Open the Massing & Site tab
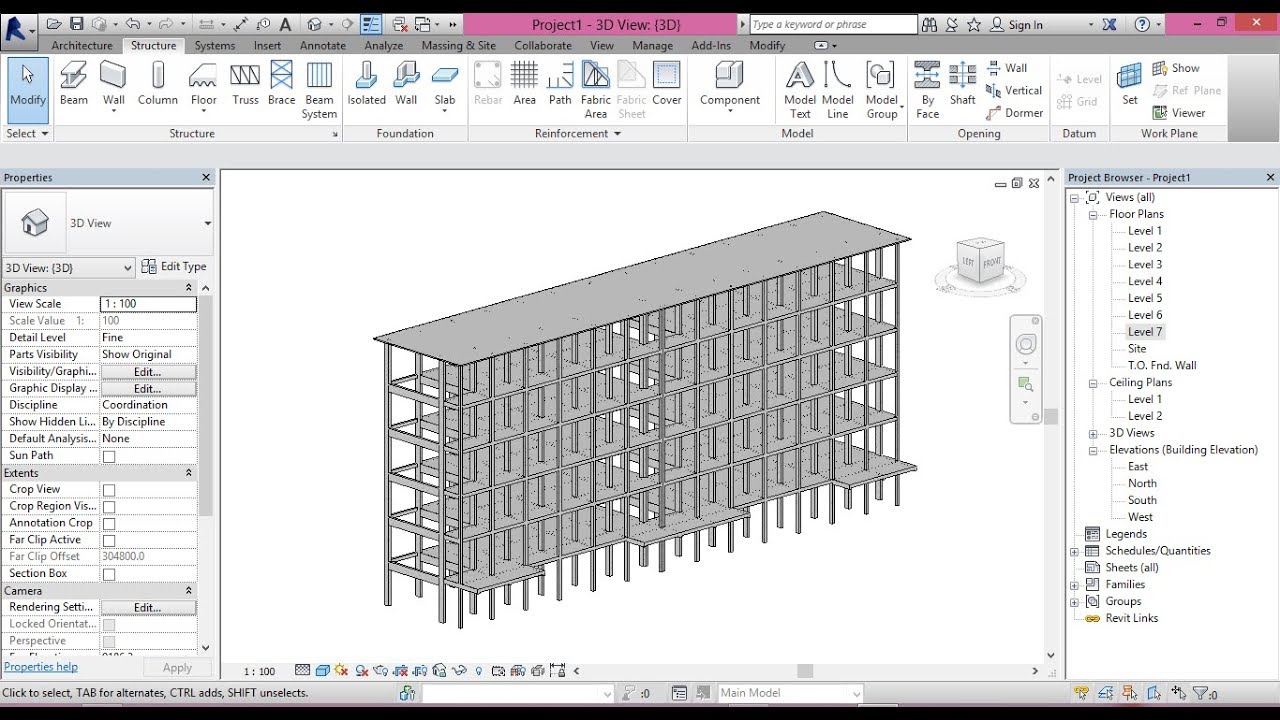This screenshot has height=720, width=1280. tap(459, 45)
